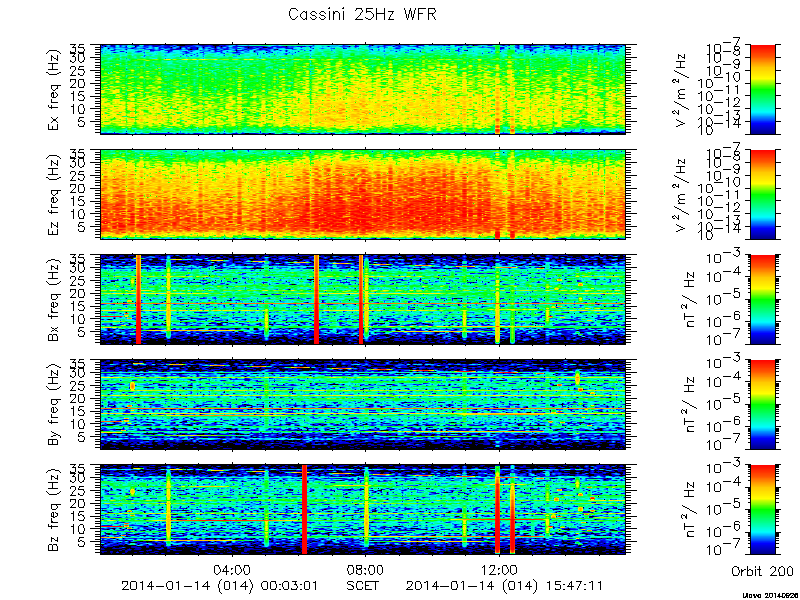Image resolution: width=800 pixels, height=600 pixels.
Task: Select the "Bz freq (Hz)" axis label
Action: (x=55, y=510)
